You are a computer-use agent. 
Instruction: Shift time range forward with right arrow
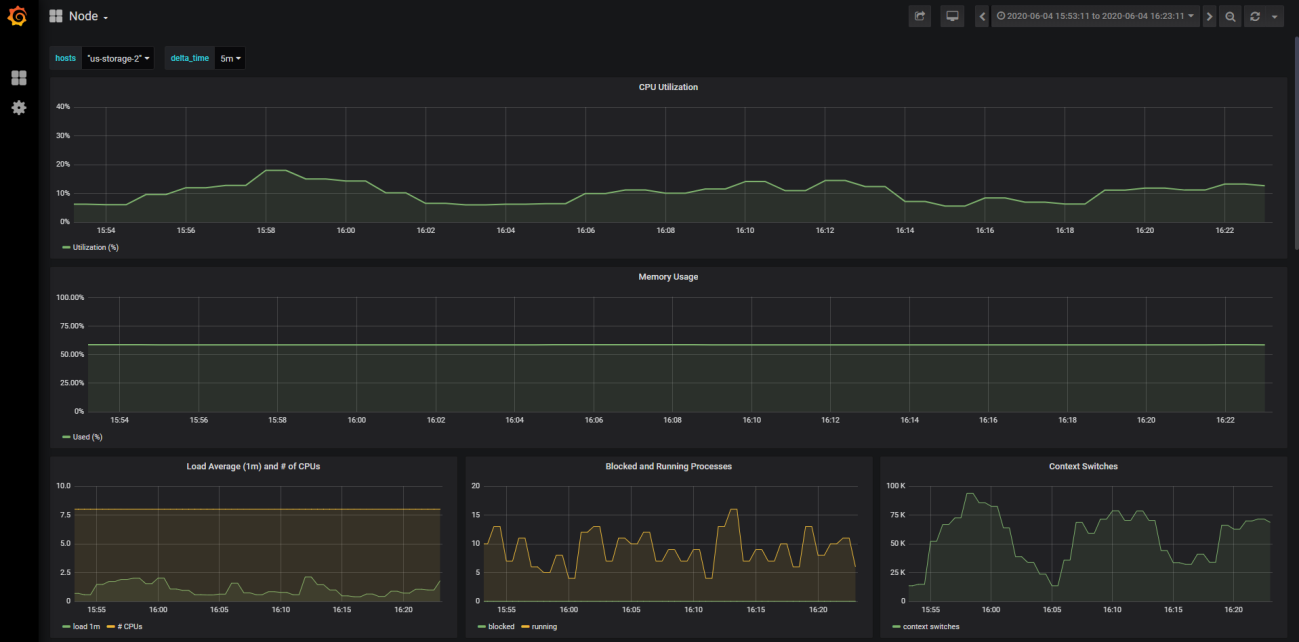(x=1209, y=16)
